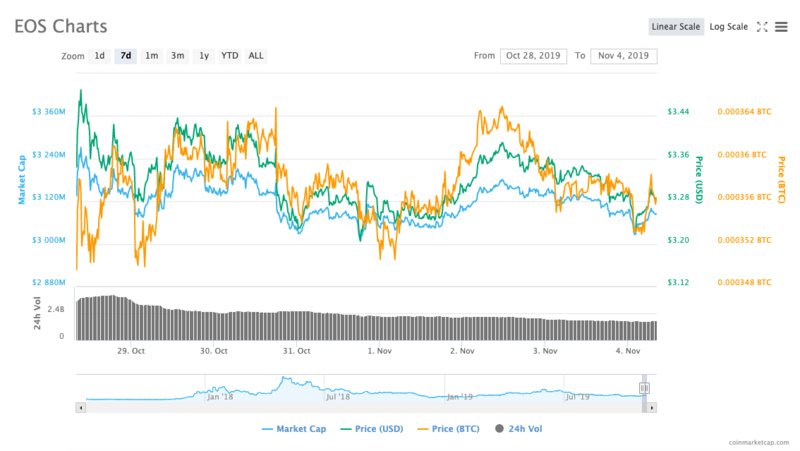Switch to Linear Scale
Viewport: 800px width, 451px height.
pyautogui.click(x=676, y=27)
